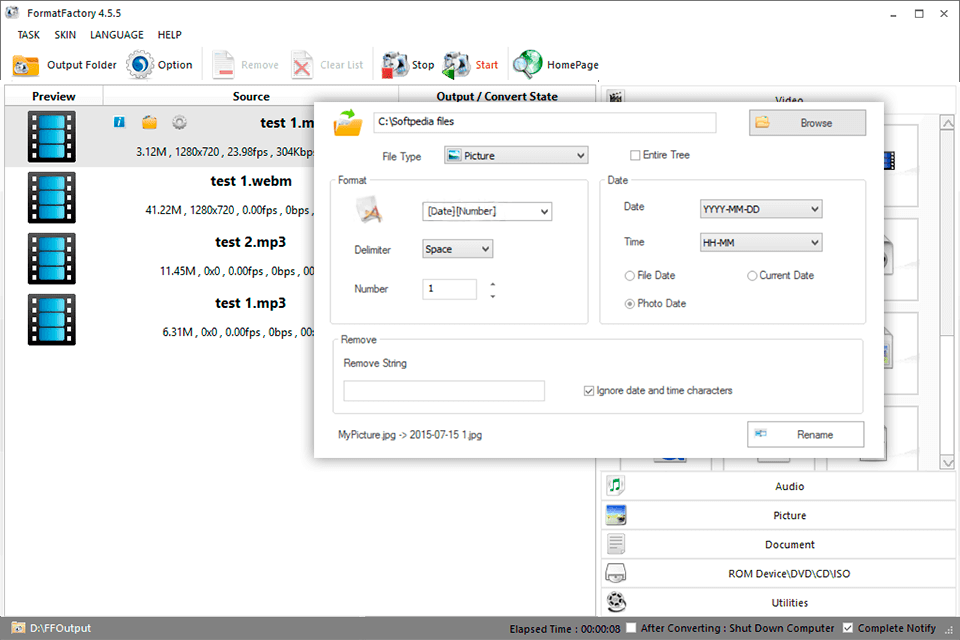Image resolution: width=960 pixels, height=640 pixels.
Task: Click the Audio category music note icon
Action: [615, 486]
